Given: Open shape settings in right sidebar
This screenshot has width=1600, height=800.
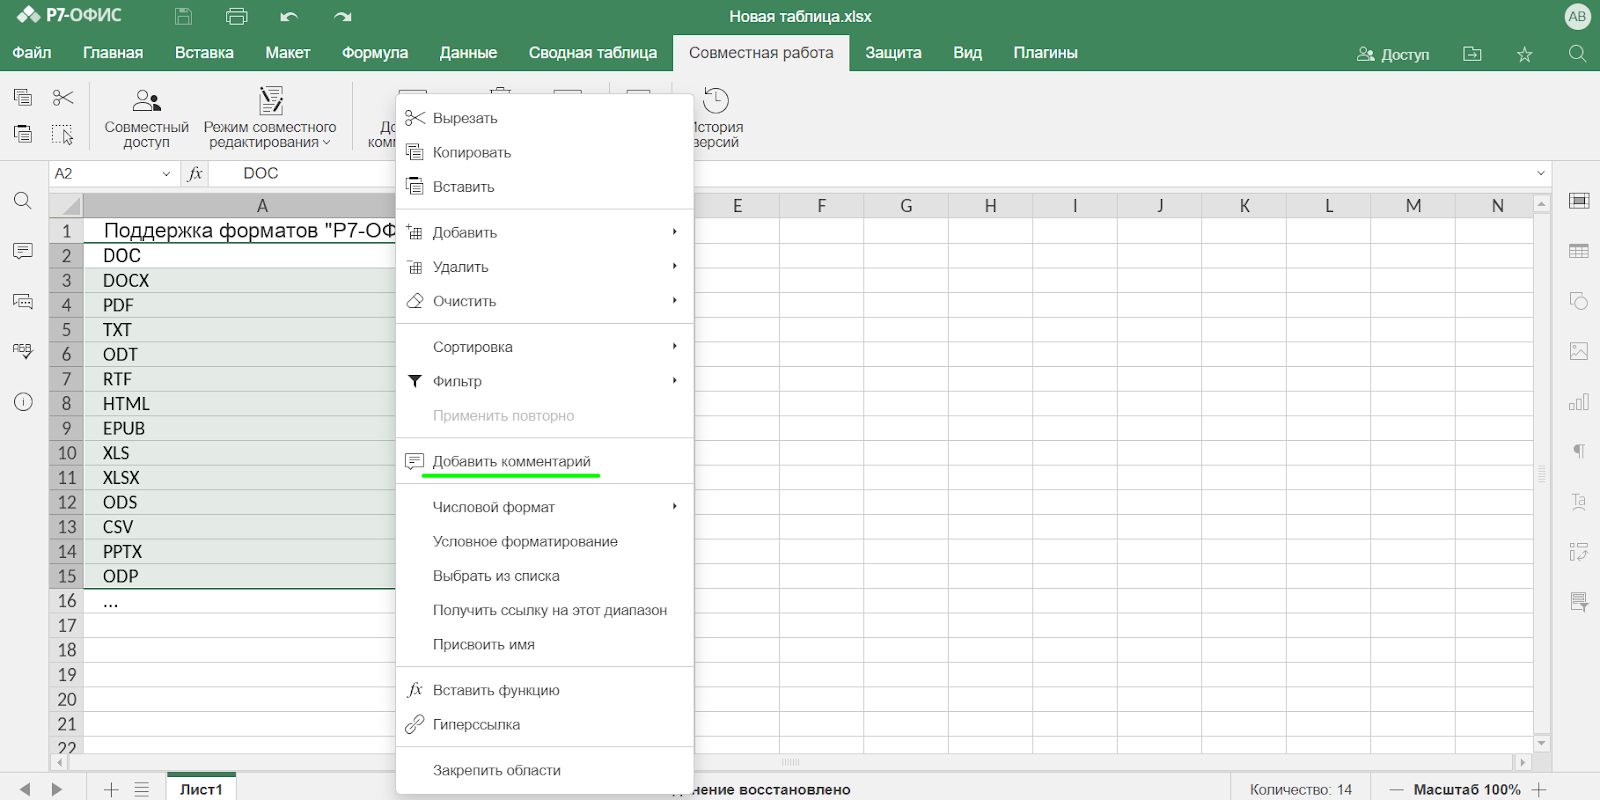Looking at the screenshot, I should point(1579,301).
